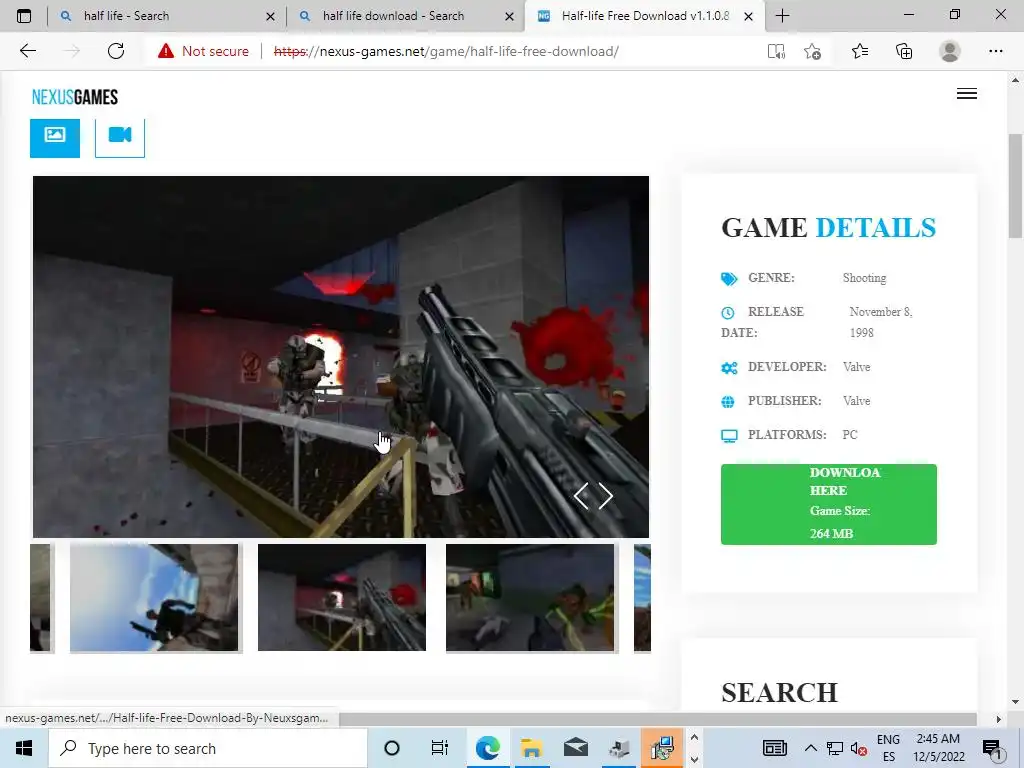Image resolution: width=1024 pixels, height=768 pixels.
Task: Click the taskbar search box
Action: pos(208,748)
